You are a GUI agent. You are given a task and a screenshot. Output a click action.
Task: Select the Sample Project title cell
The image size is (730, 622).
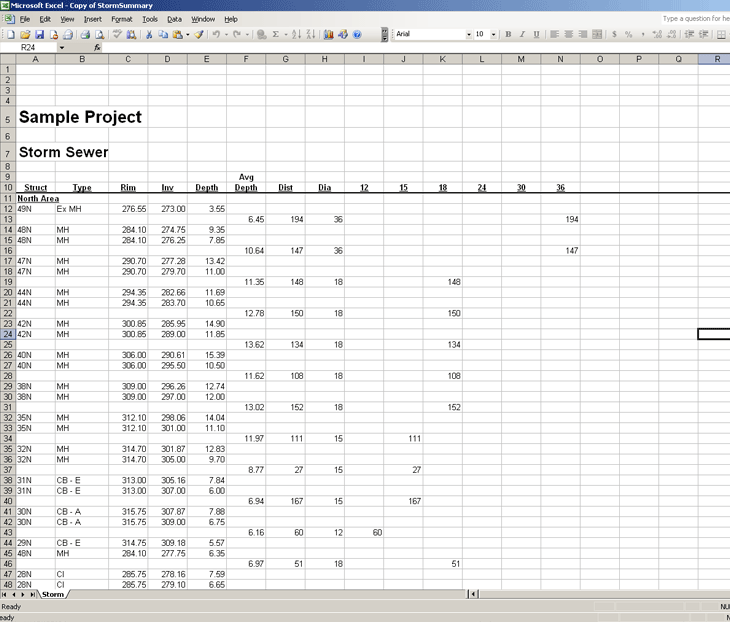80,117
